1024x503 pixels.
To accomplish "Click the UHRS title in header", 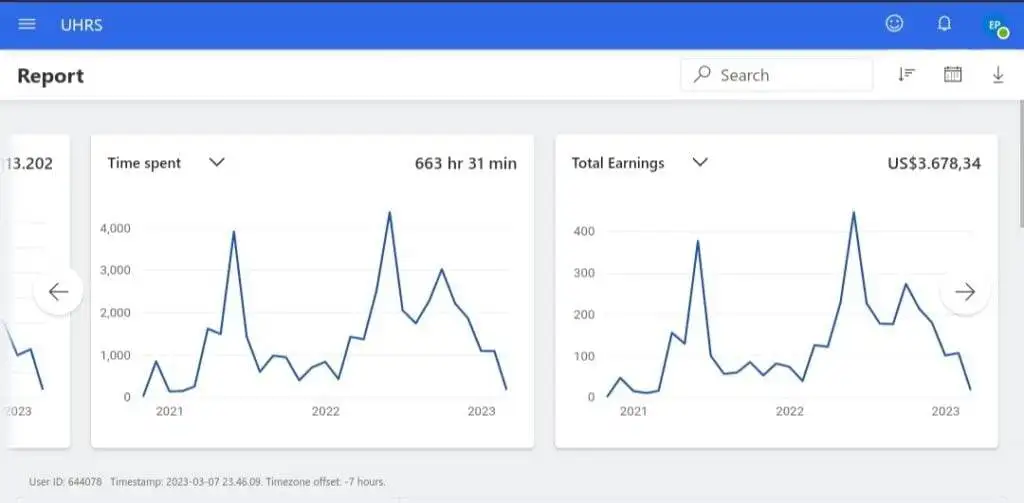I will coord(81,24).
